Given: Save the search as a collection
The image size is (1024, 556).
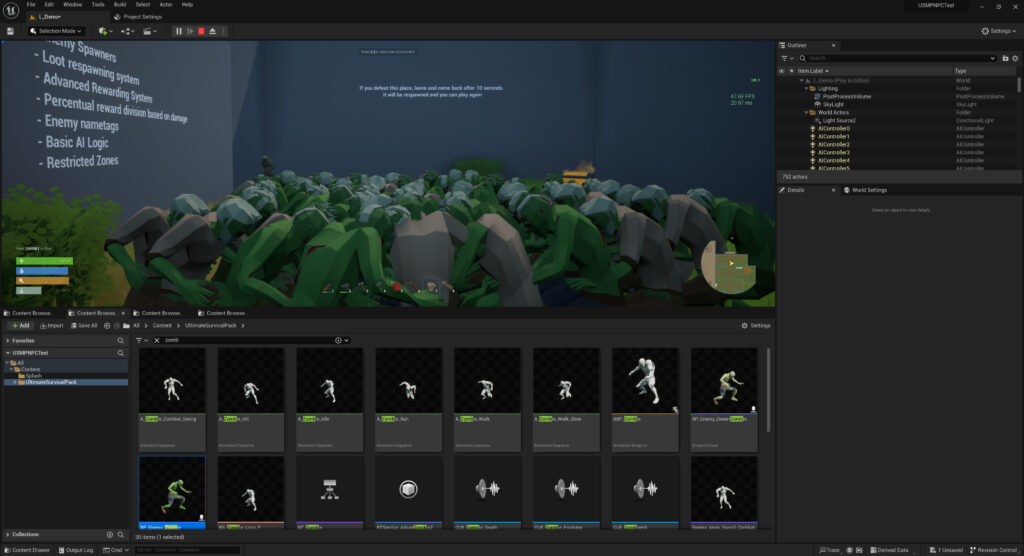Looking at the screenshot, I should [338, 340].
